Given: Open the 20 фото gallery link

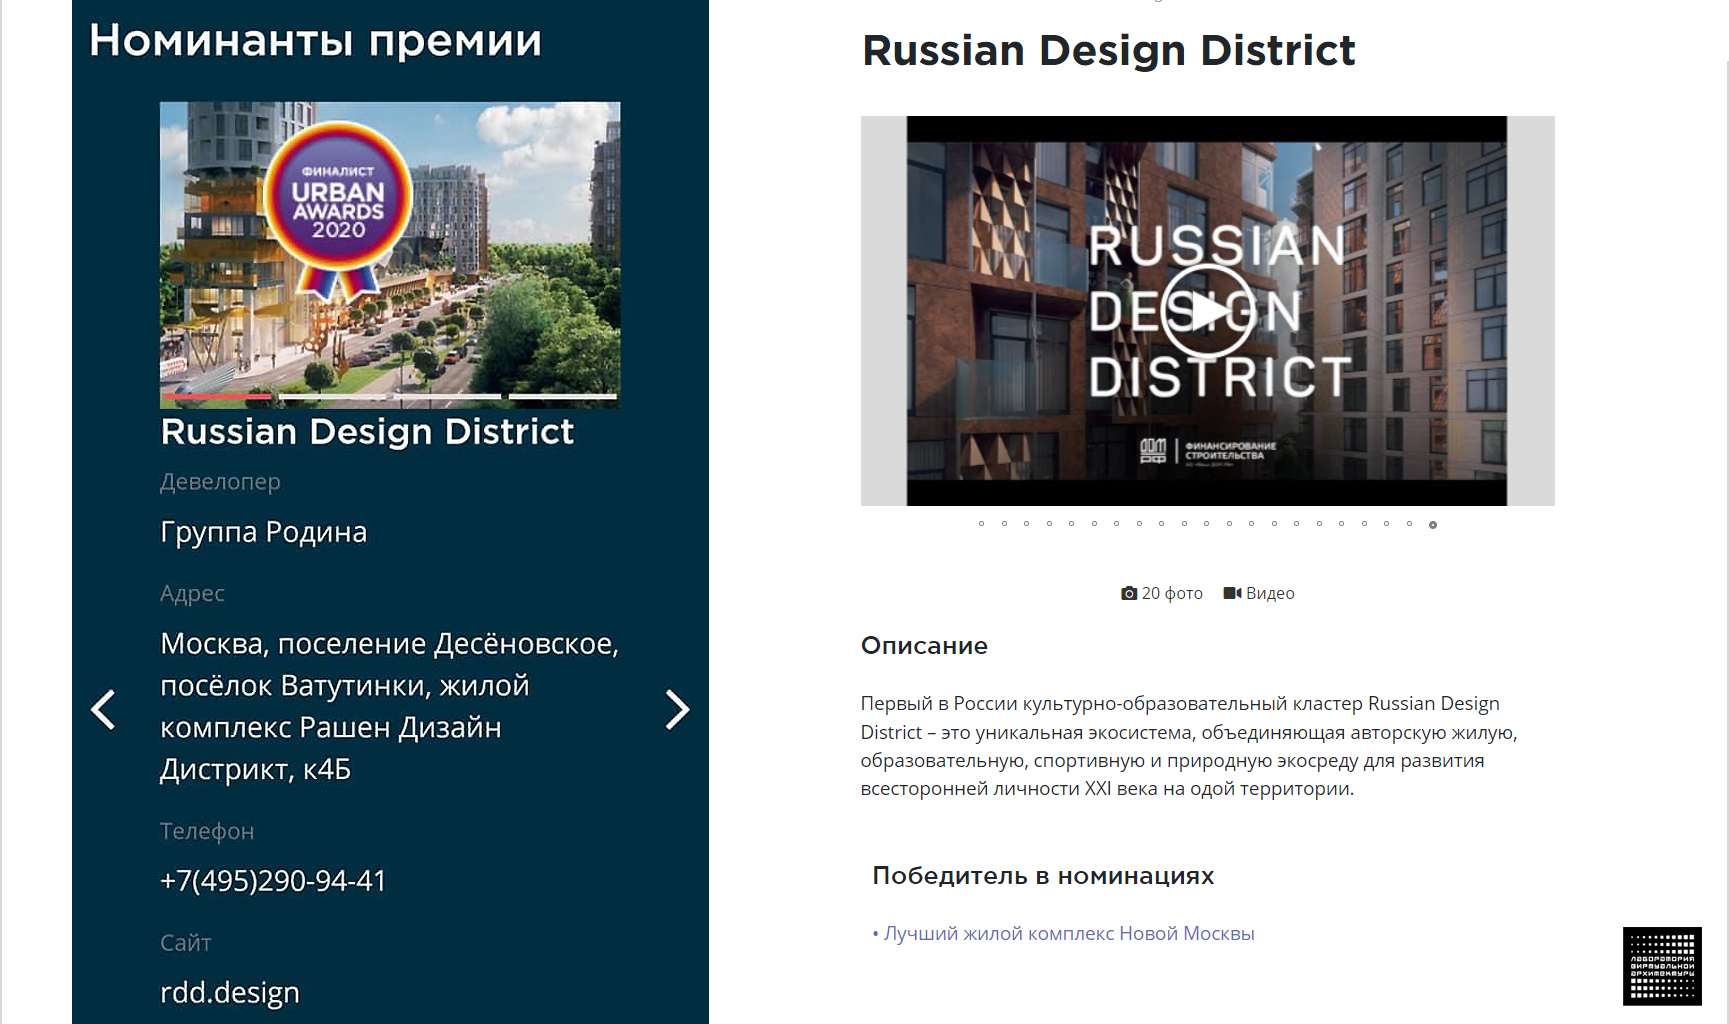Looking at the screenshot, I should pyautogui.click(x=1162, y=593).
